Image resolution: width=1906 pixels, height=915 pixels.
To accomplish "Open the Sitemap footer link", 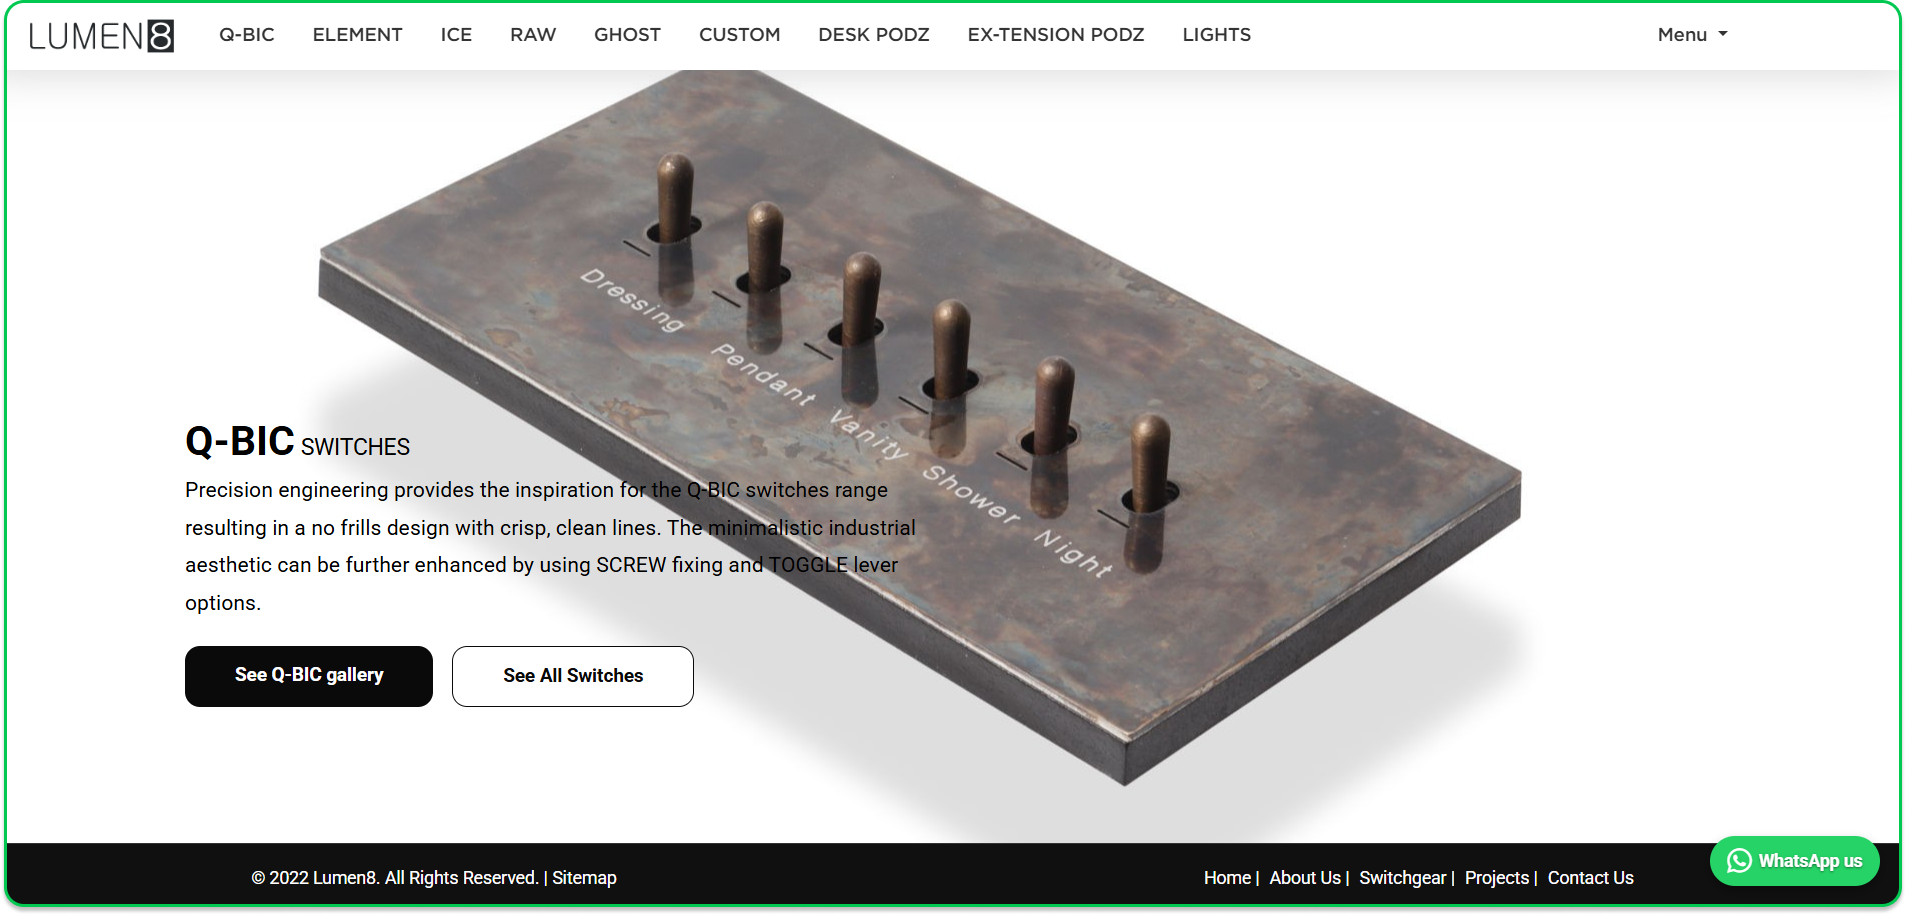I will point(584,878).
